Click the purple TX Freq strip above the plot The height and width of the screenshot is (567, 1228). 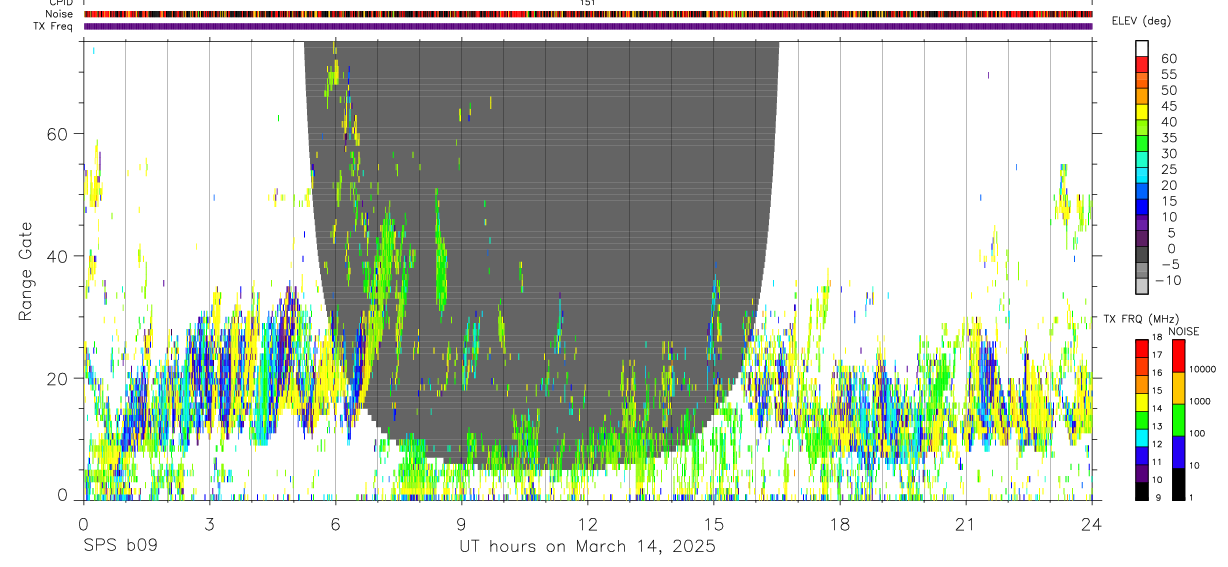(588, 26)
